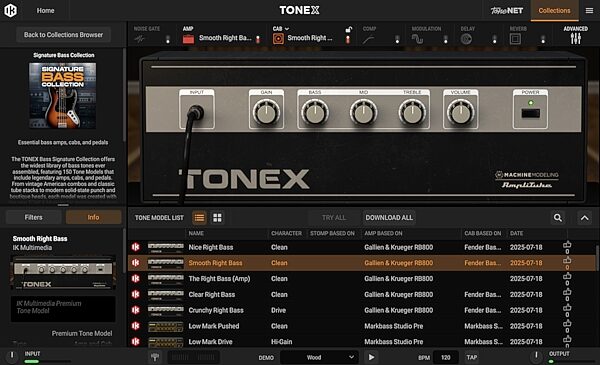Click the Delay effect icon
600x365 pixels.
[x=466, y=39]
